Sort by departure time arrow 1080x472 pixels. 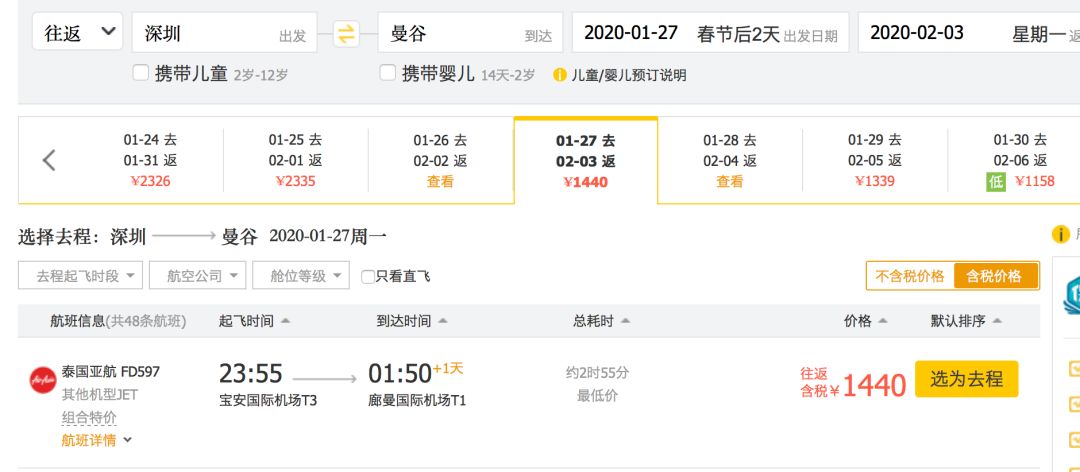click(285, 321)
